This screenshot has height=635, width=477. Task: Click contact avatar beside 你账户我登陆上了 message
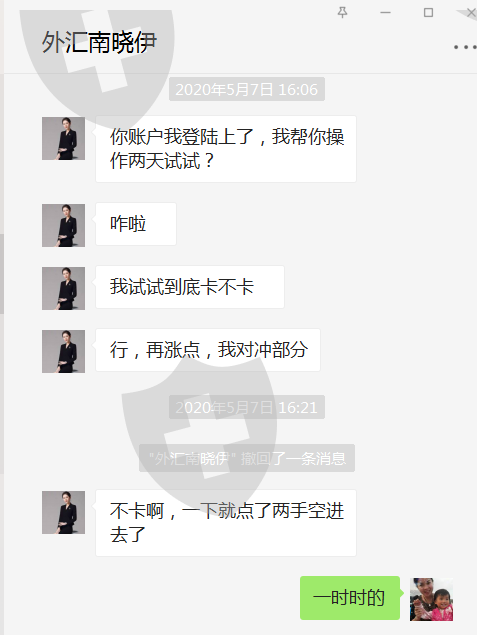(64, 139)
